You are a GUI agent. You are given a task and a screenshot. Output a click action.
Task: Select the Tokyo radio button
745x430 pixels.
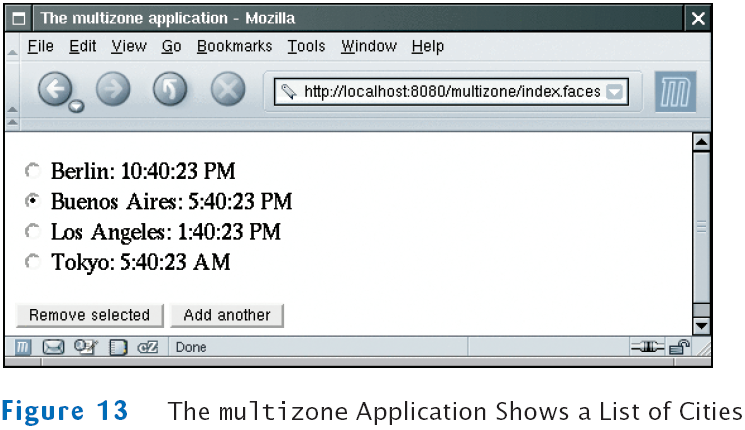click(34, 262)
